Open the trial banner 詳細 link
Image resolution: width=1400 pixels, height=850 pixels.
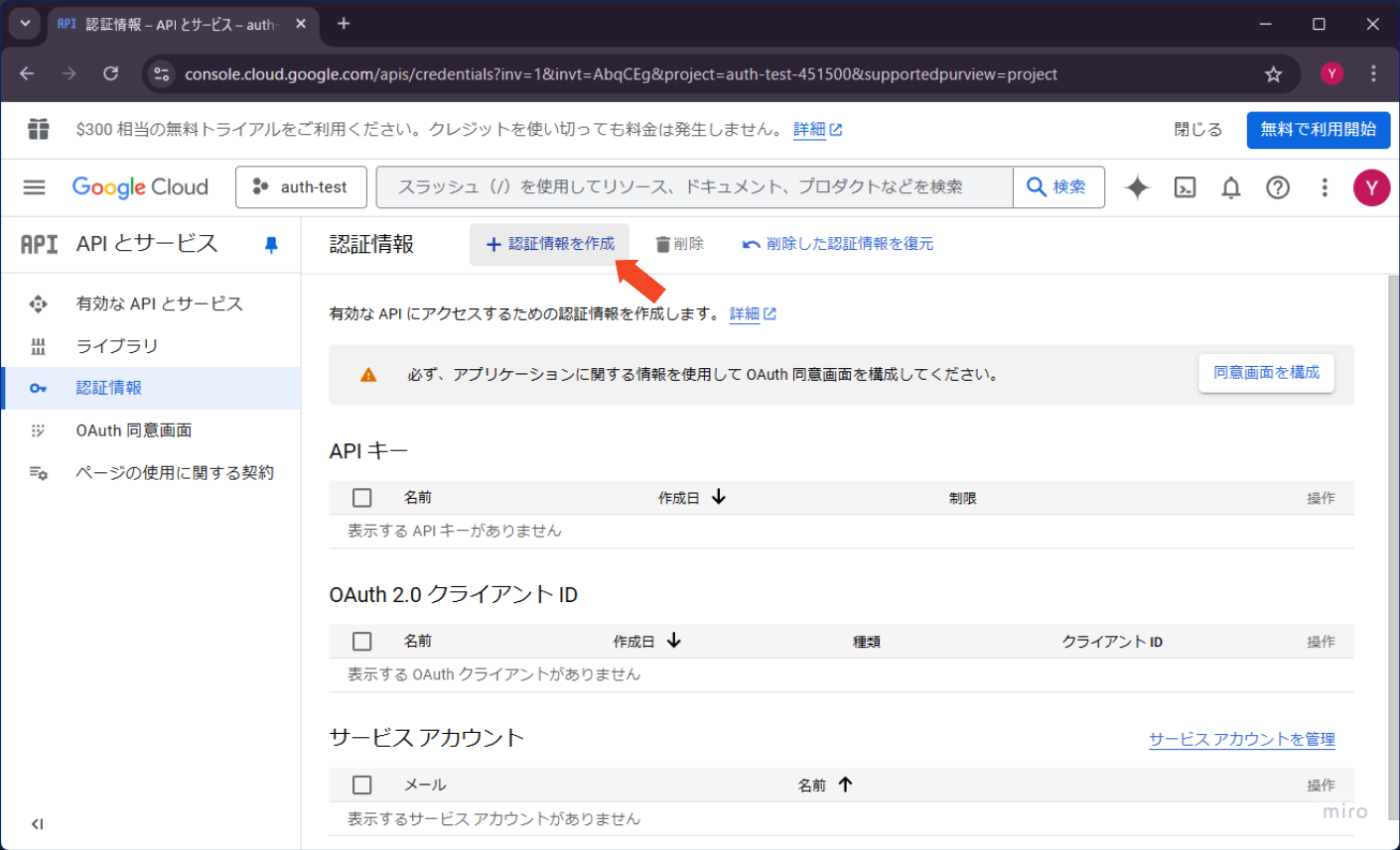tap(818, 129)
